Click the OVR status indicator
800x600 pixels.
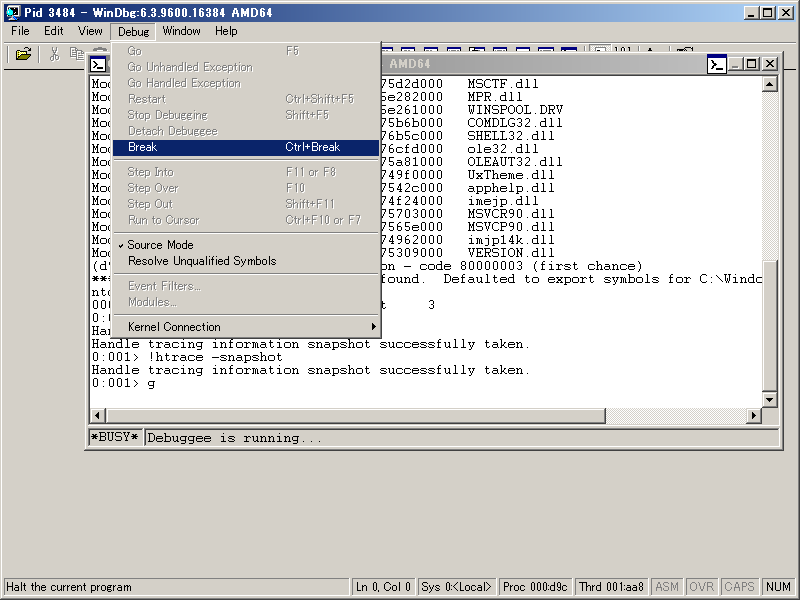[702, 587]
